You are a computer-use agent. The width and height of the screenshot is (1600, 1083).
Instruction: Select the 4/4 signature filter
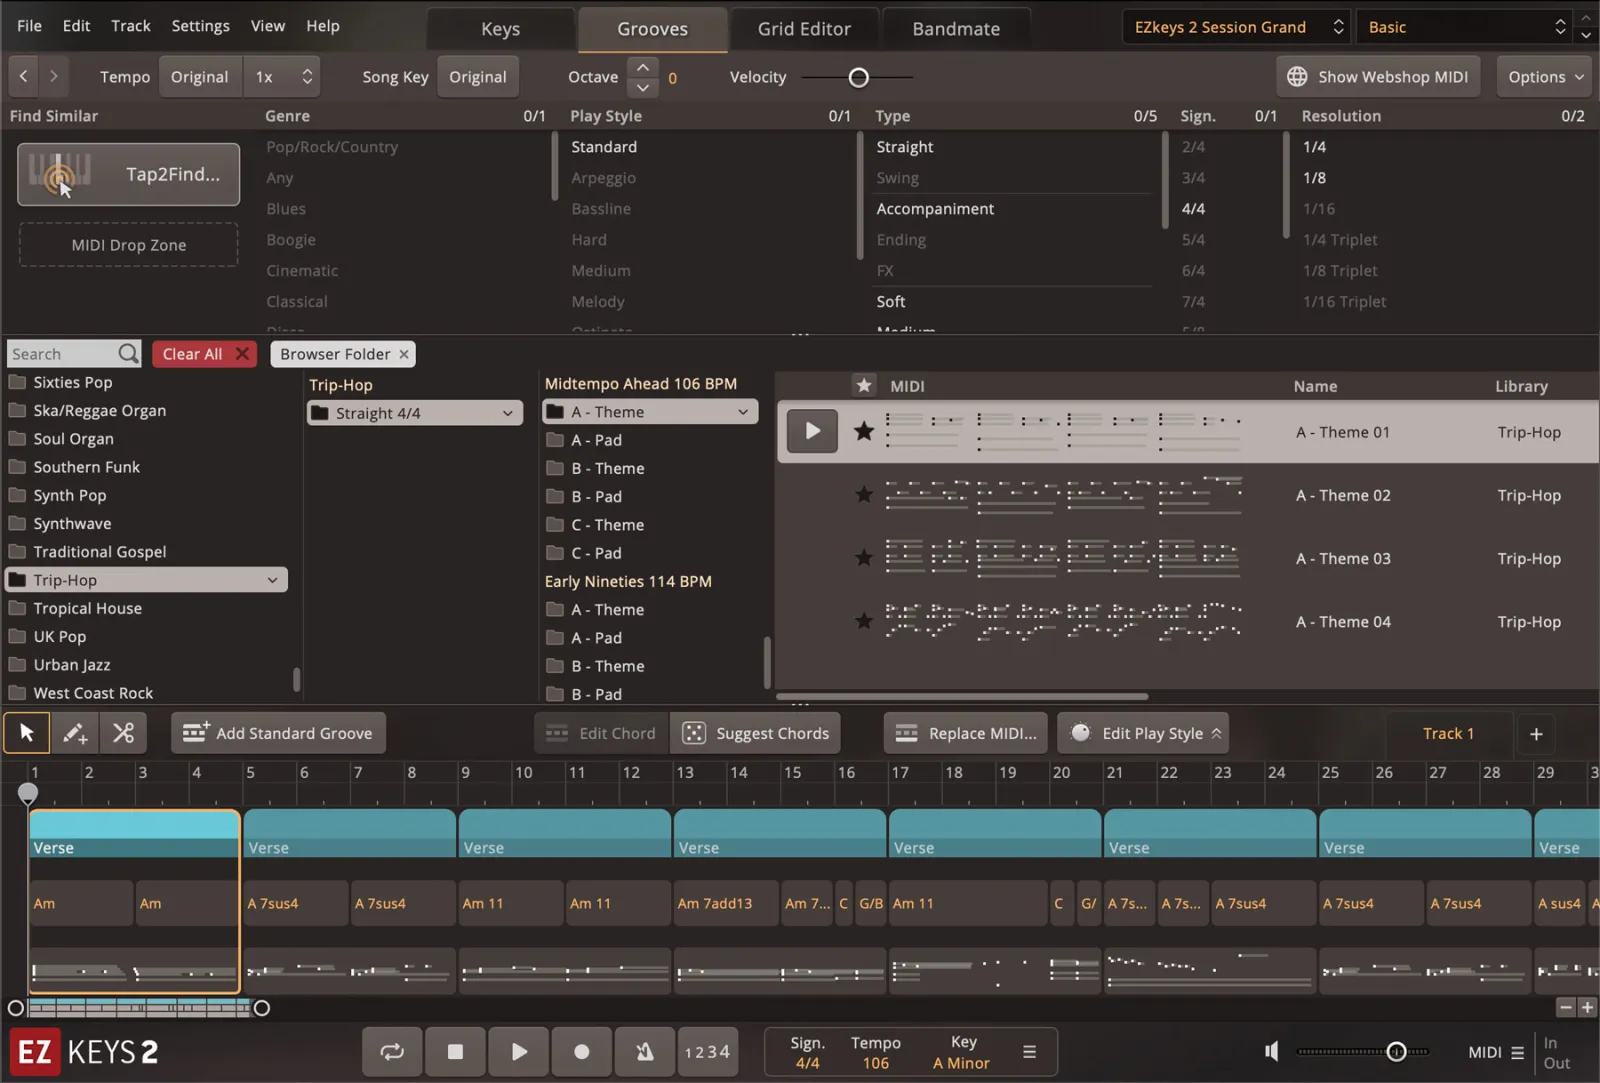1193,209
